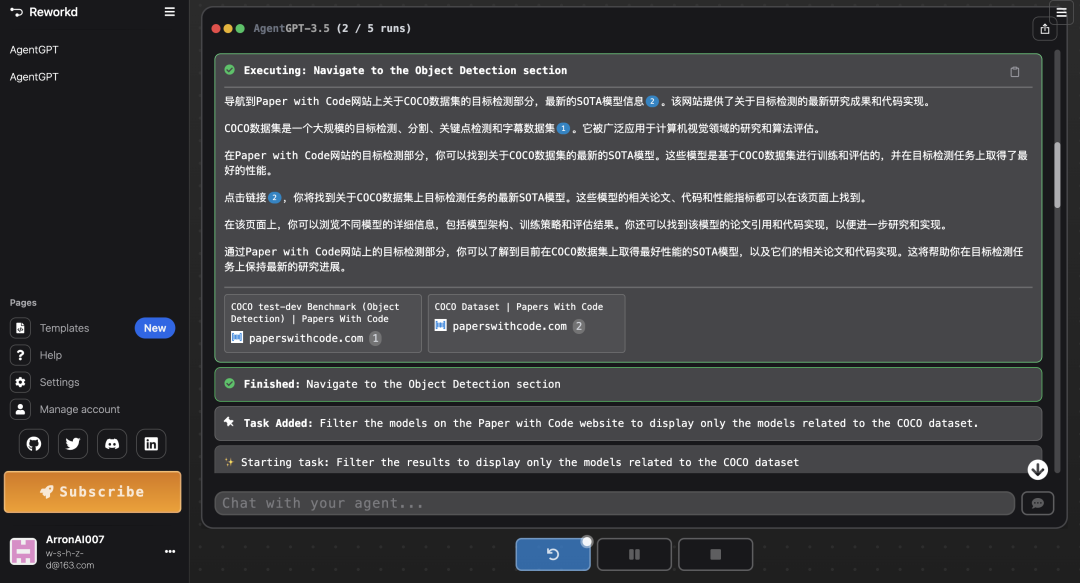Pause the running agent

634,554
